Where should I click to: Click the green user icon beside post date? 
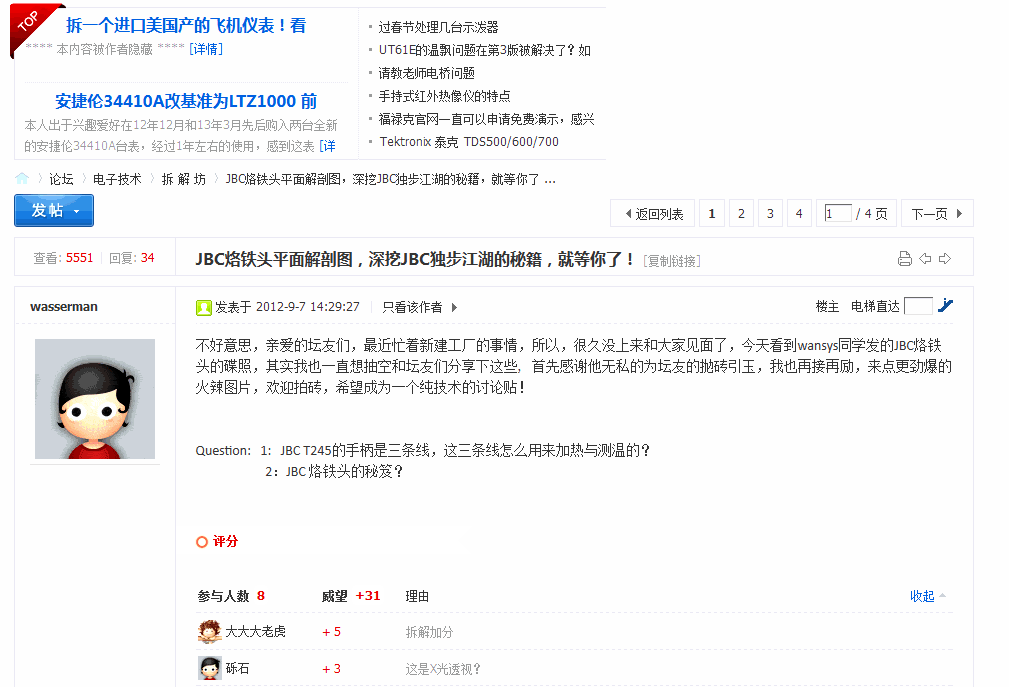(203, 307)
